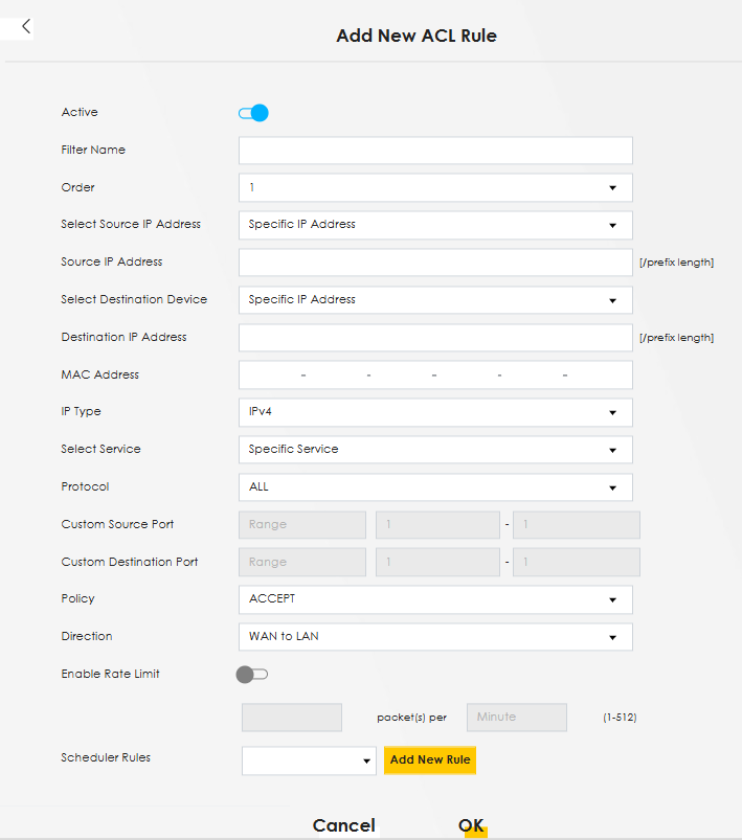Screen dimensions: 742x840
Task: Open the Order dropdown
Action: pyautogui.click(x=435, y=188)
